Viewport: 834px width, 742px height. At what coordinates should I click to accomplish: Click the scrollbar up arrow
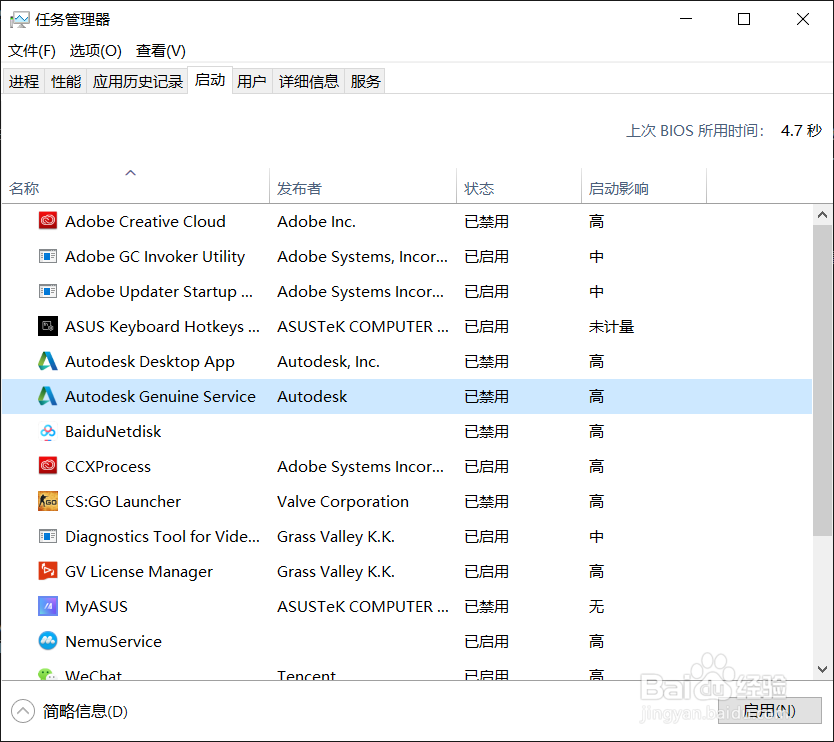[822, 215]
